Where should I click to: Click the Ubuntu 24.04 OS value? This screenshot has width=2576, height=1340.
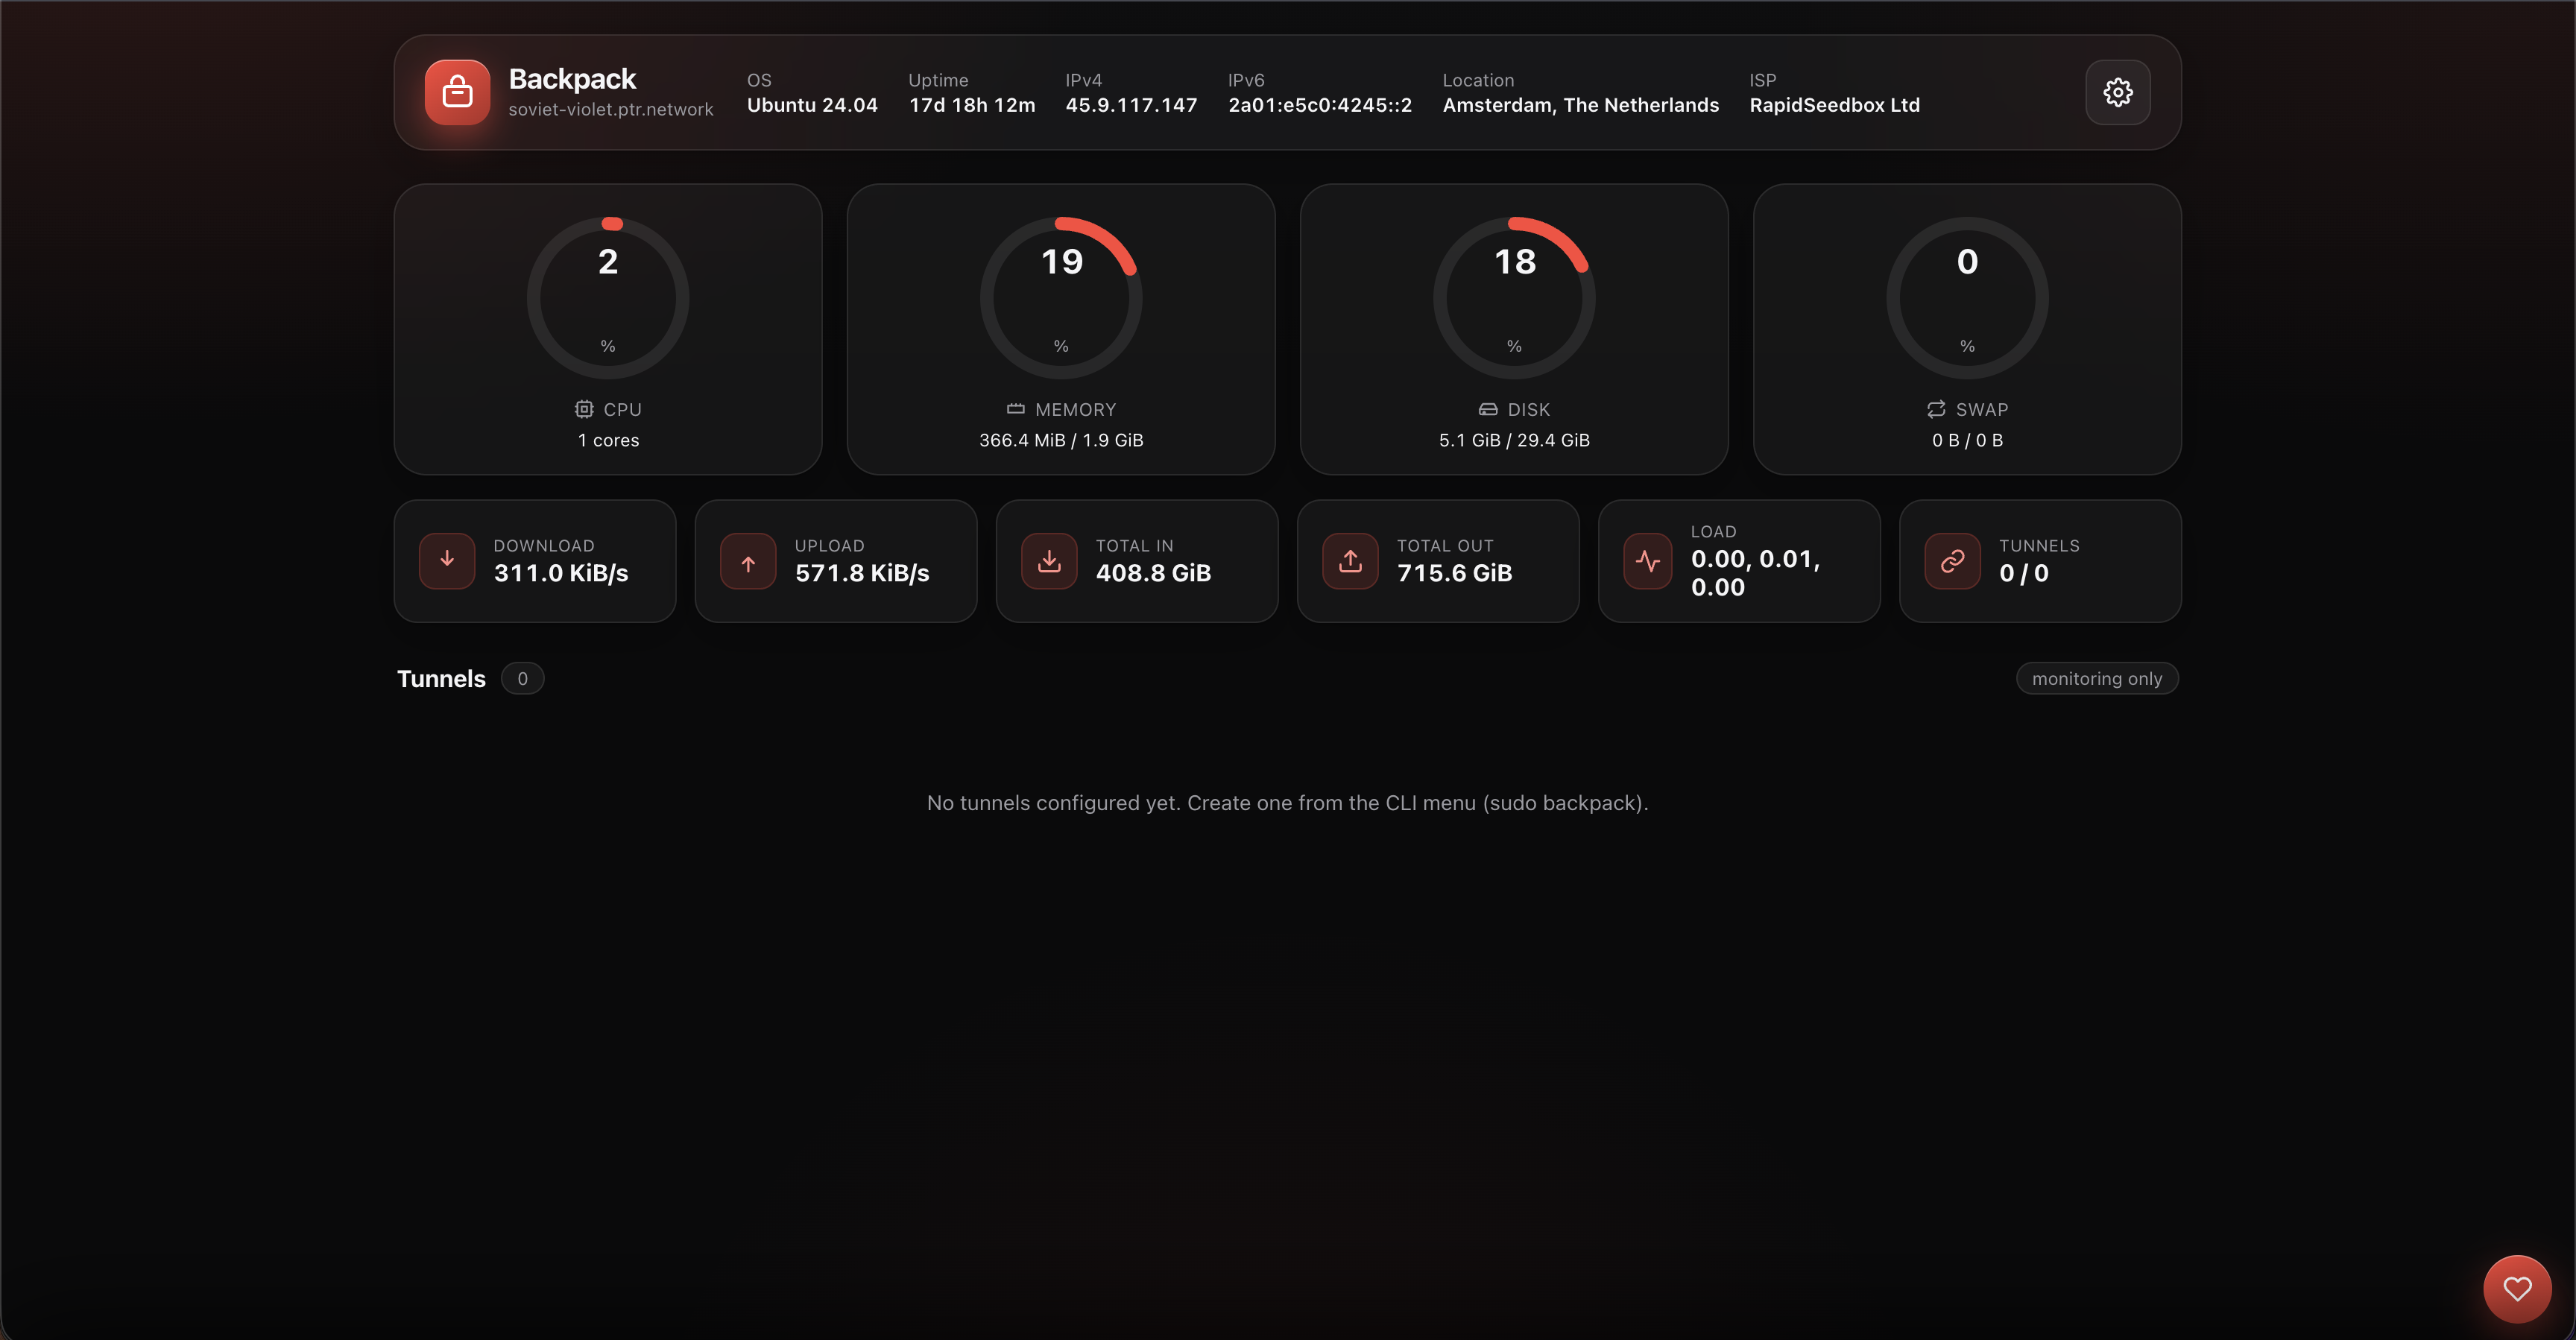coord(812,105)
